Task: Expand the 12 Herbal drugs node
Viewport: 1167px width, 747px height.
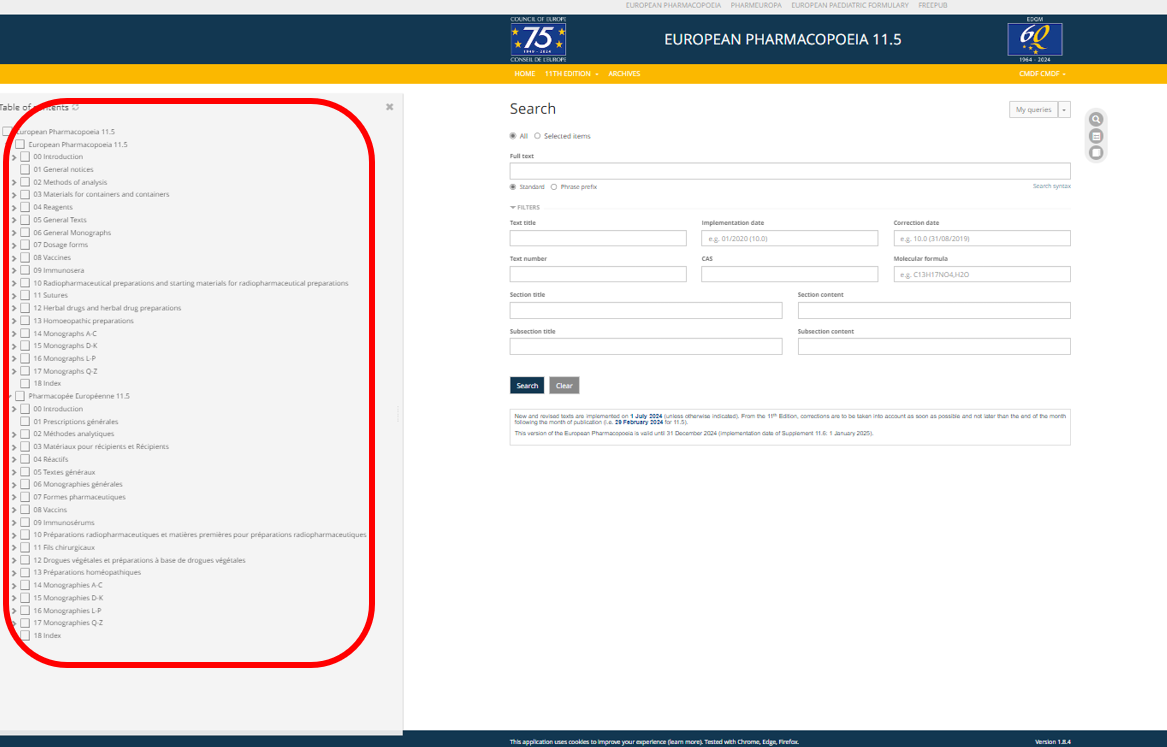Action: [14, 308]
